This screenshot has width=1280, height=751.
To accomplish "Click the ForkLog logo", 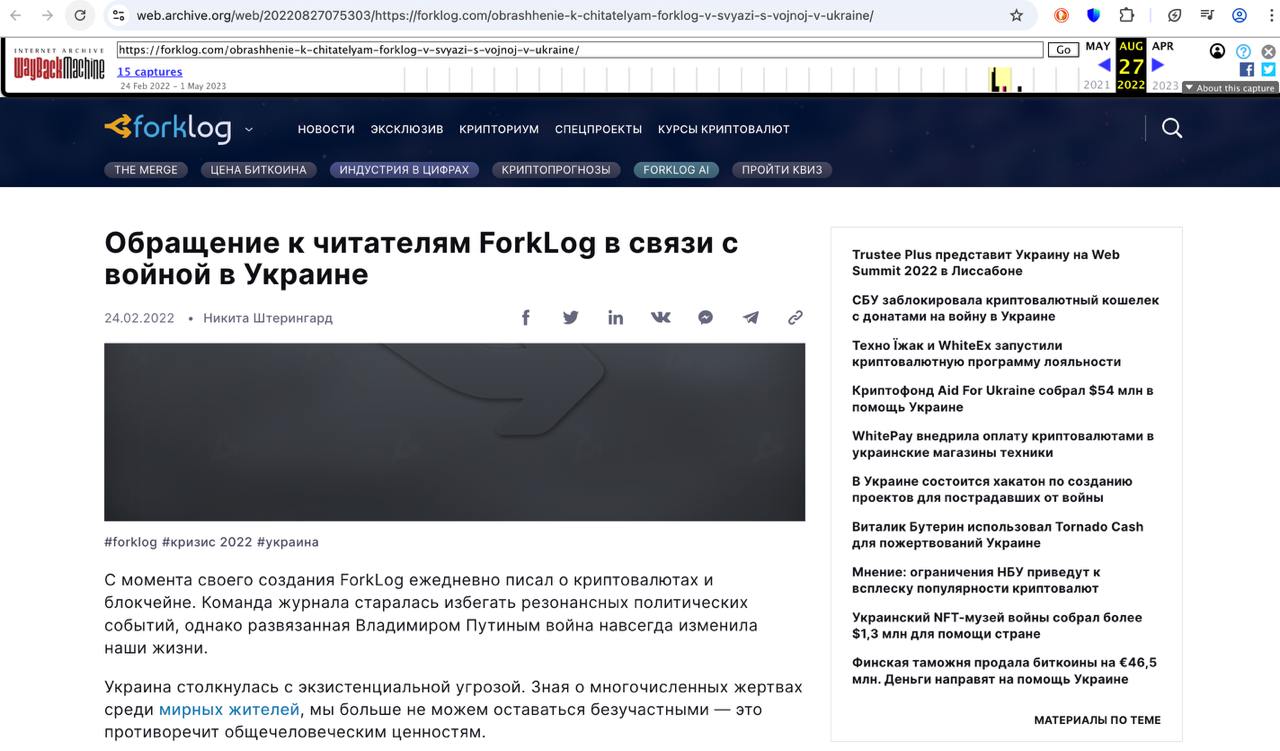I will click(168, 128).
